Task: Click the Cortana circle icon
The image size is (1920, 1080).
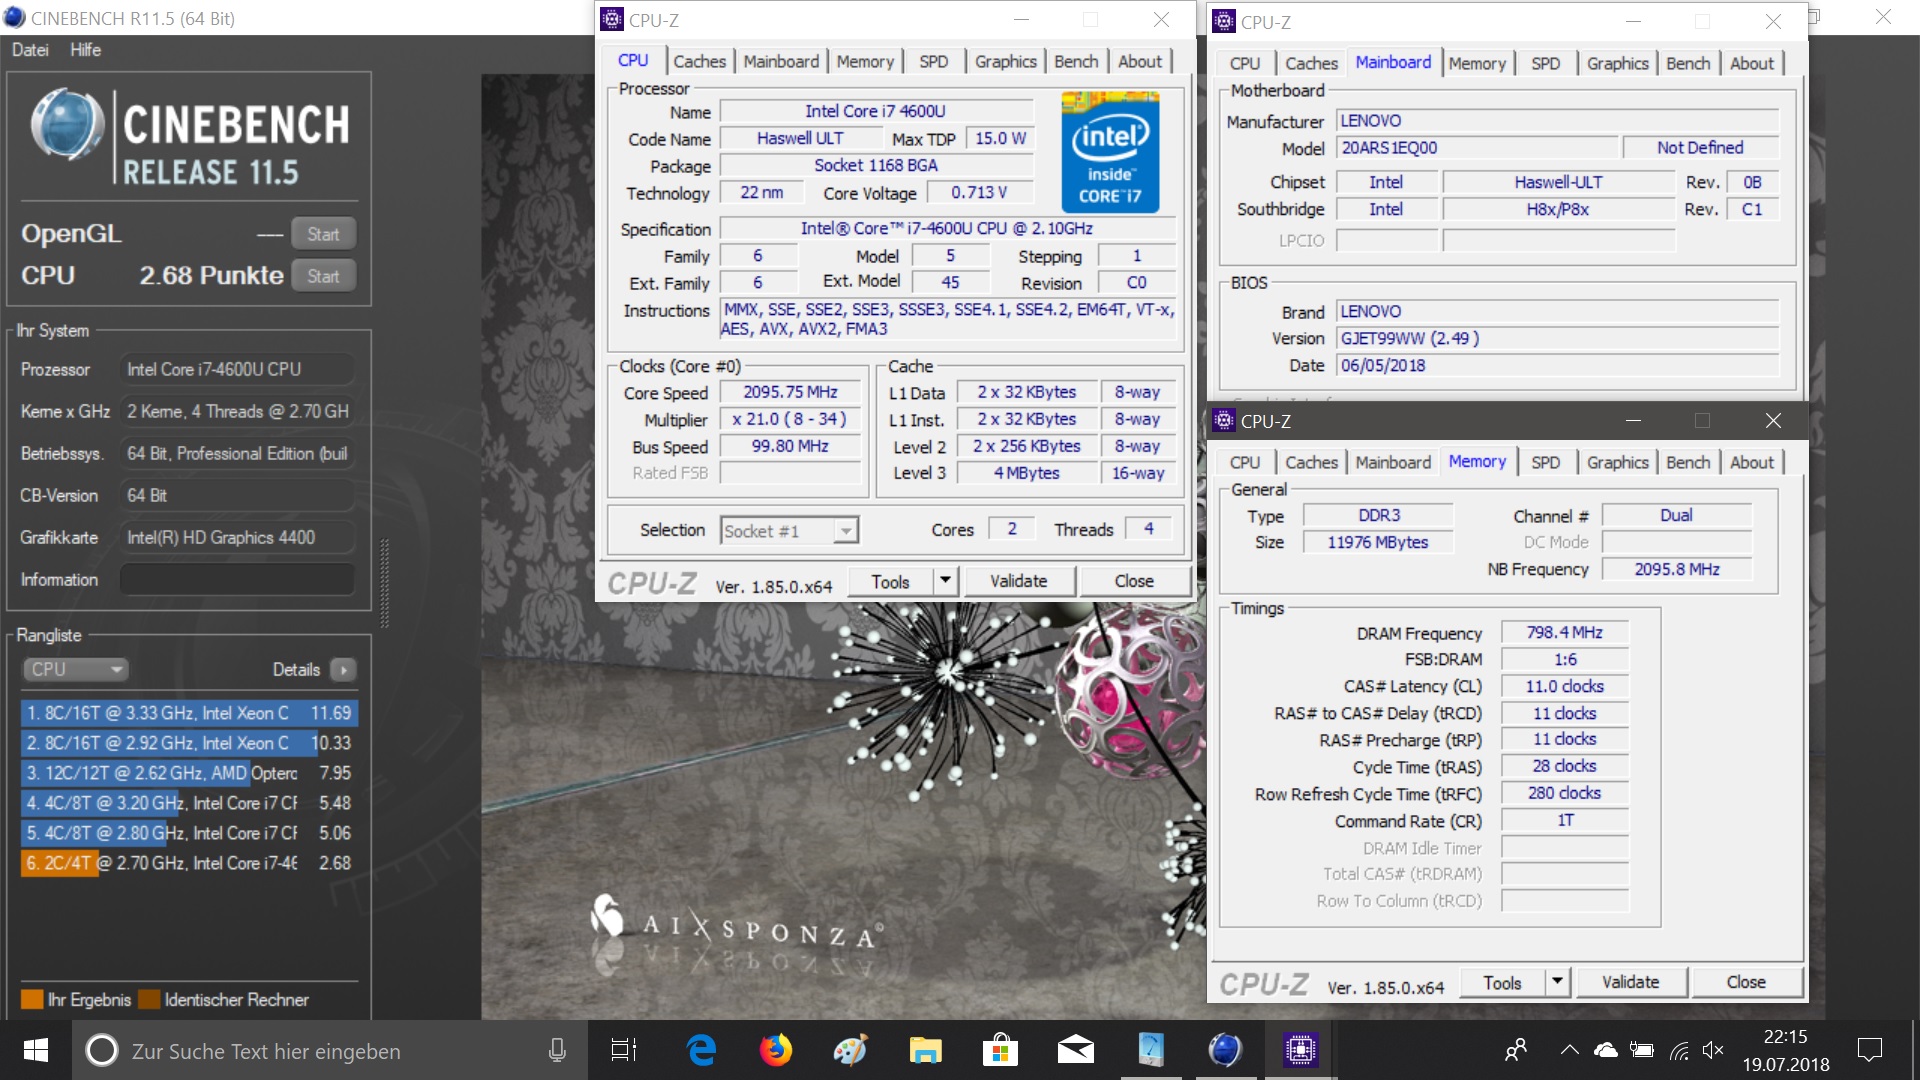Action: [x=101, y=1050]
